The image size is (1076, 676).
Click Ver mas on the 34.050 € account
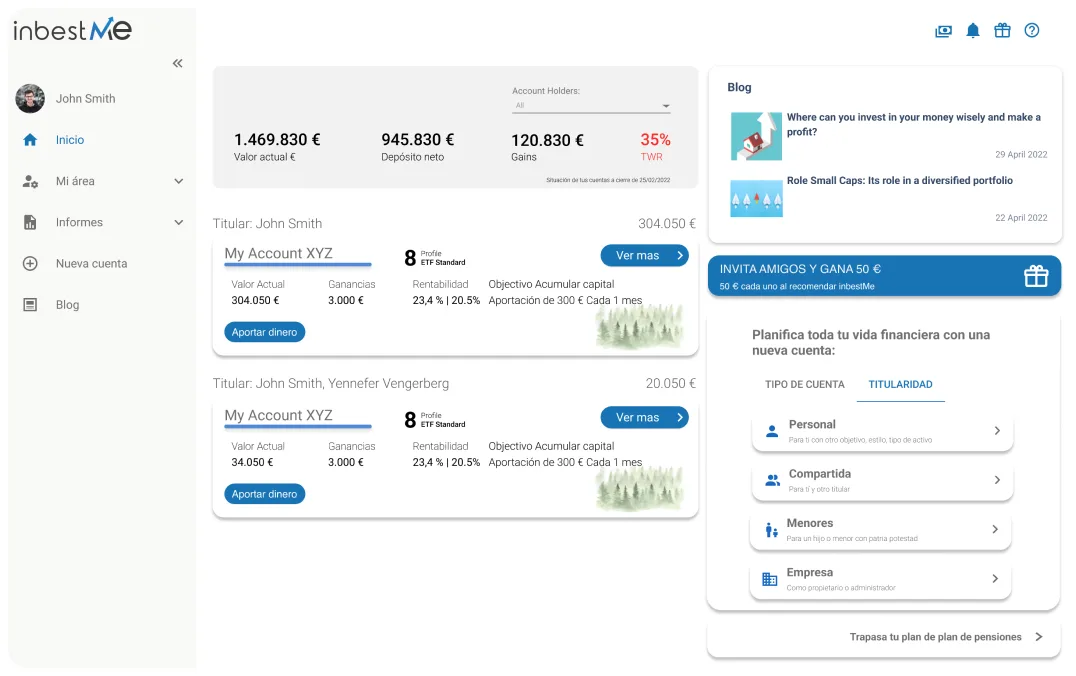(644, 417)
